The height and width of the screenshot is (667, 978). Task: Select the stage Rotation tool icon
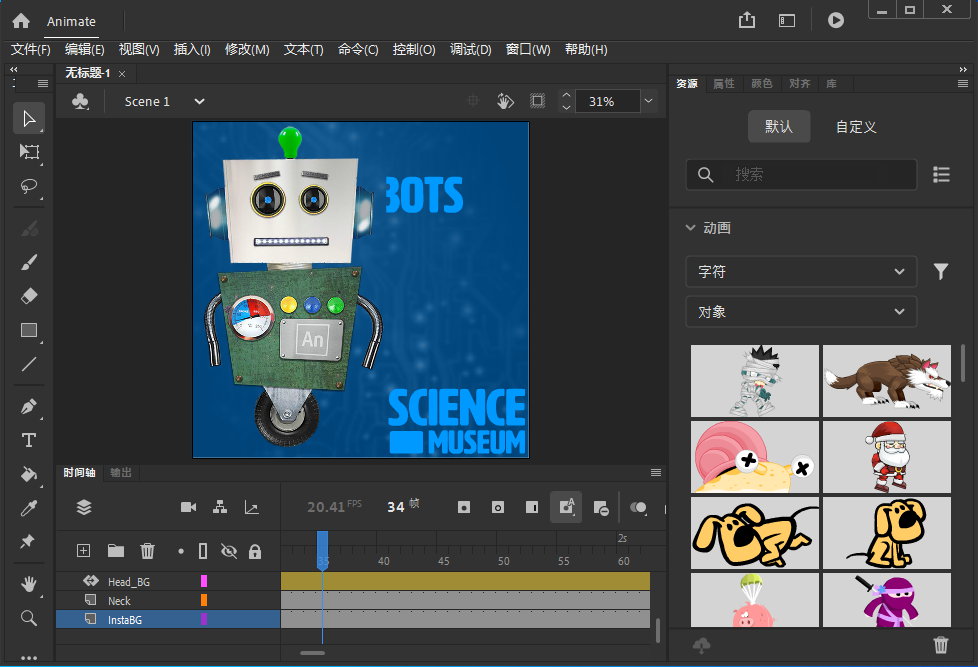pyautogui.click(x=505, y=100)
